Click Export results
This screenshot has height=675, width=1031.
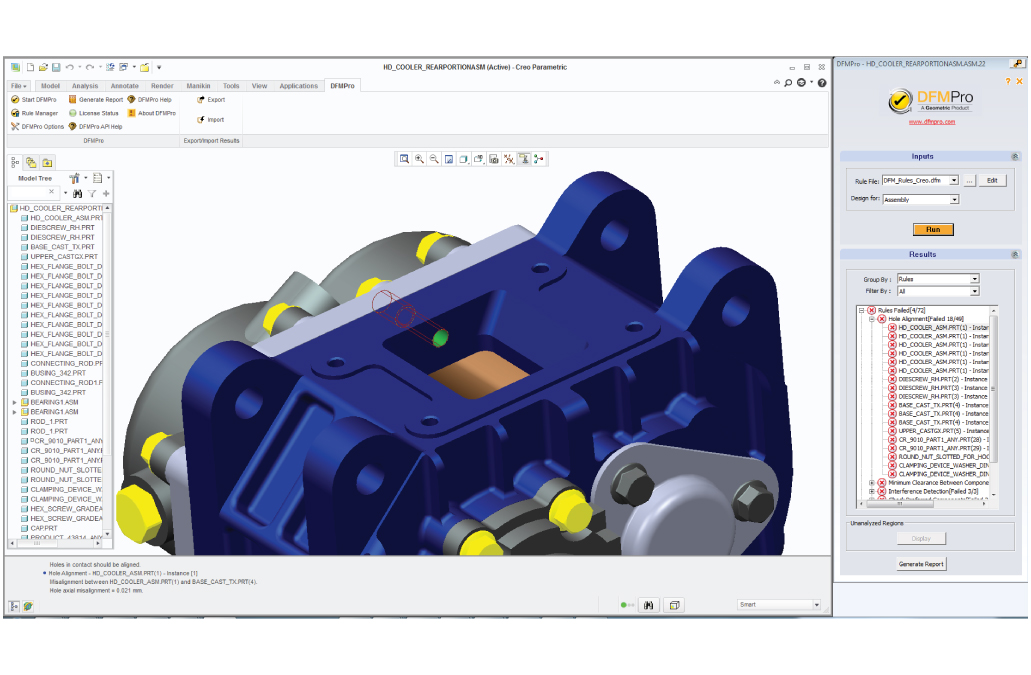tap(211, 100)
